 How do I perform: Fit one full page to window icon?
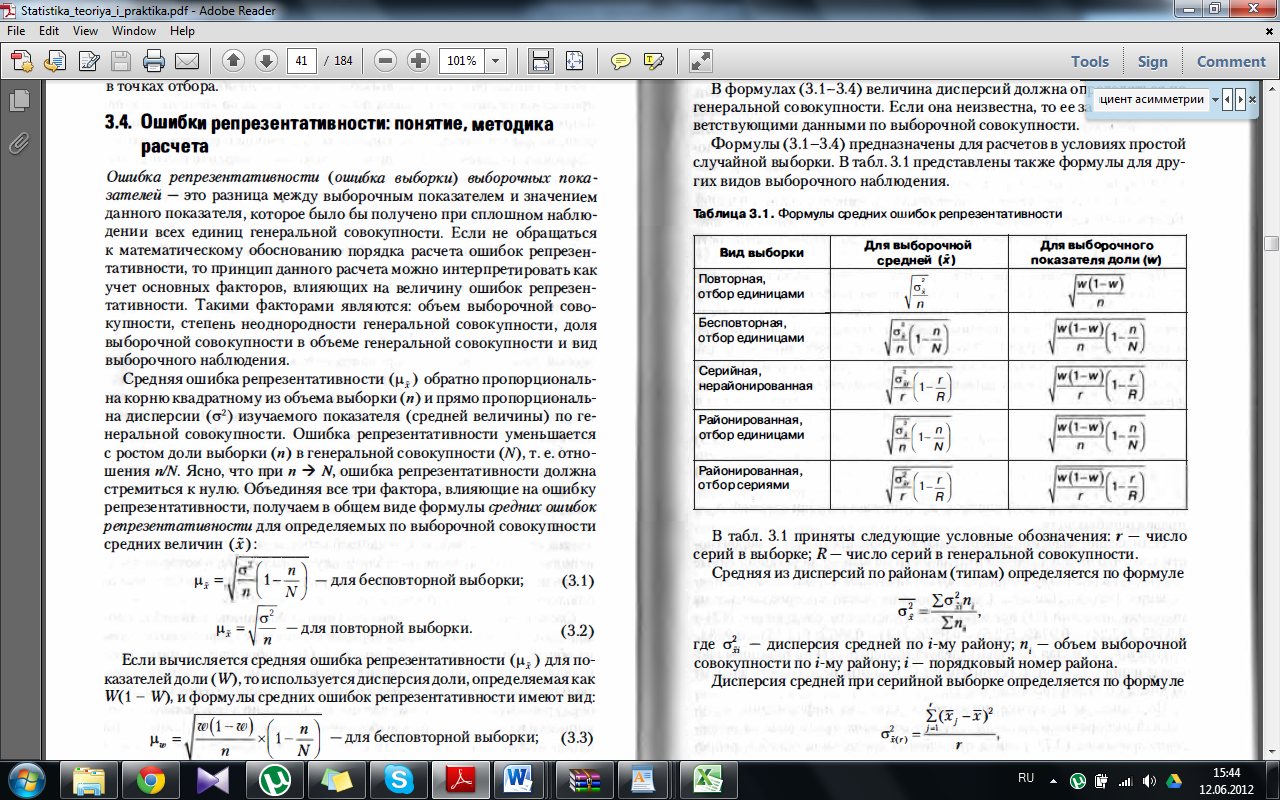(x=574, y=60)
